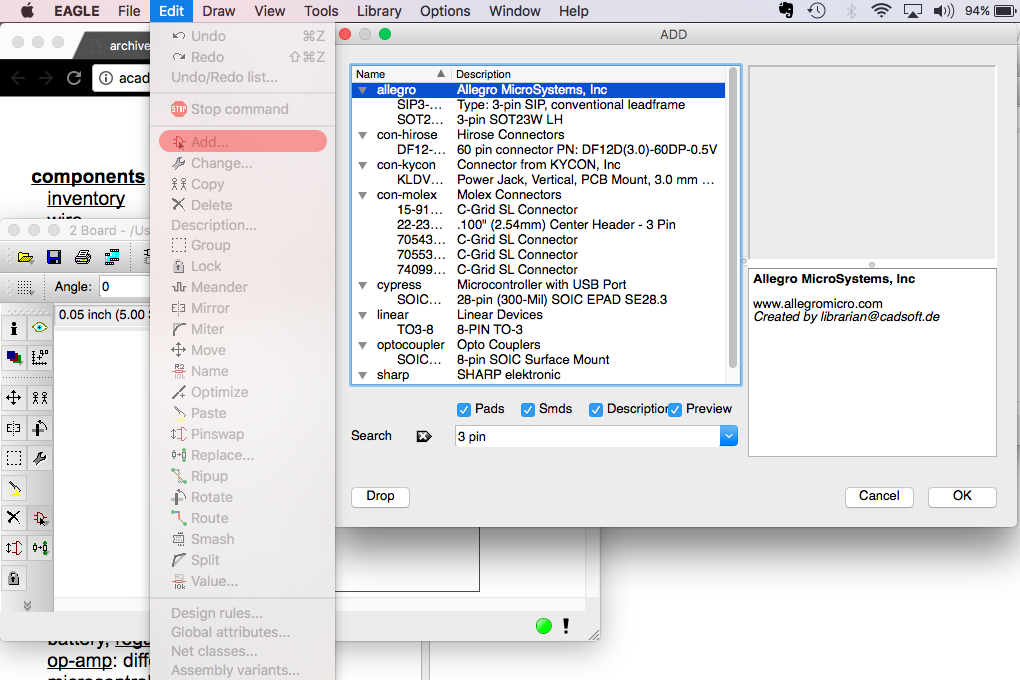Select the TO3-8 8-PIN TO-3 row

539,330
